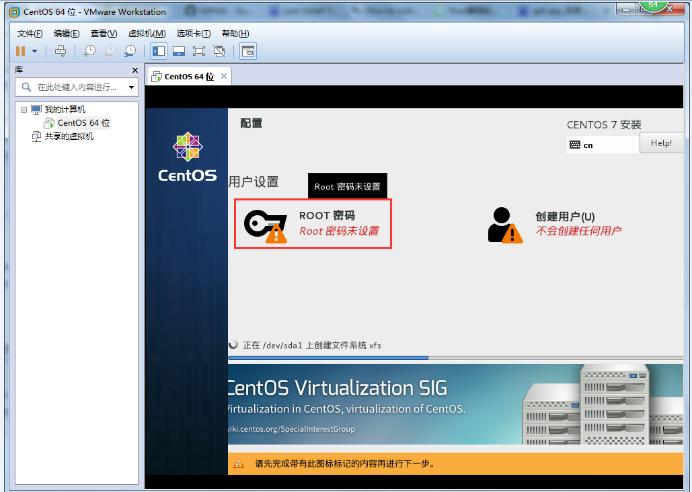Image resolution: width=692 pixels, height=492 pixels.
Task: Select CentOS 64 位 in the library tree
Action: (x=83, y=123)
